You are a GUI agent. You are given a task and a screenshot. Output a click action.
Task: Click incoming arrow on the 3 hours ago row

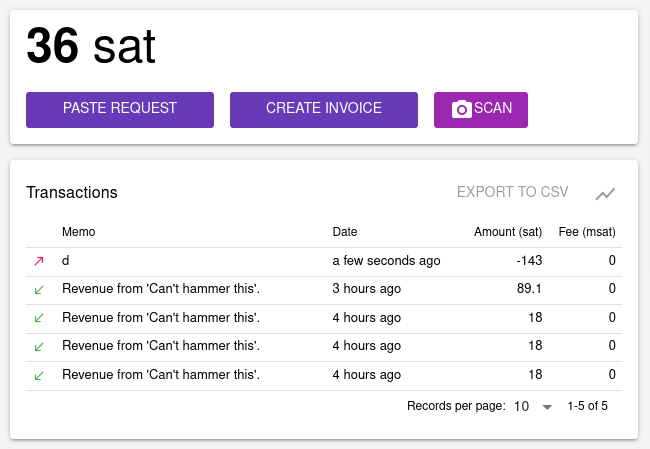(x=39, y=289)
